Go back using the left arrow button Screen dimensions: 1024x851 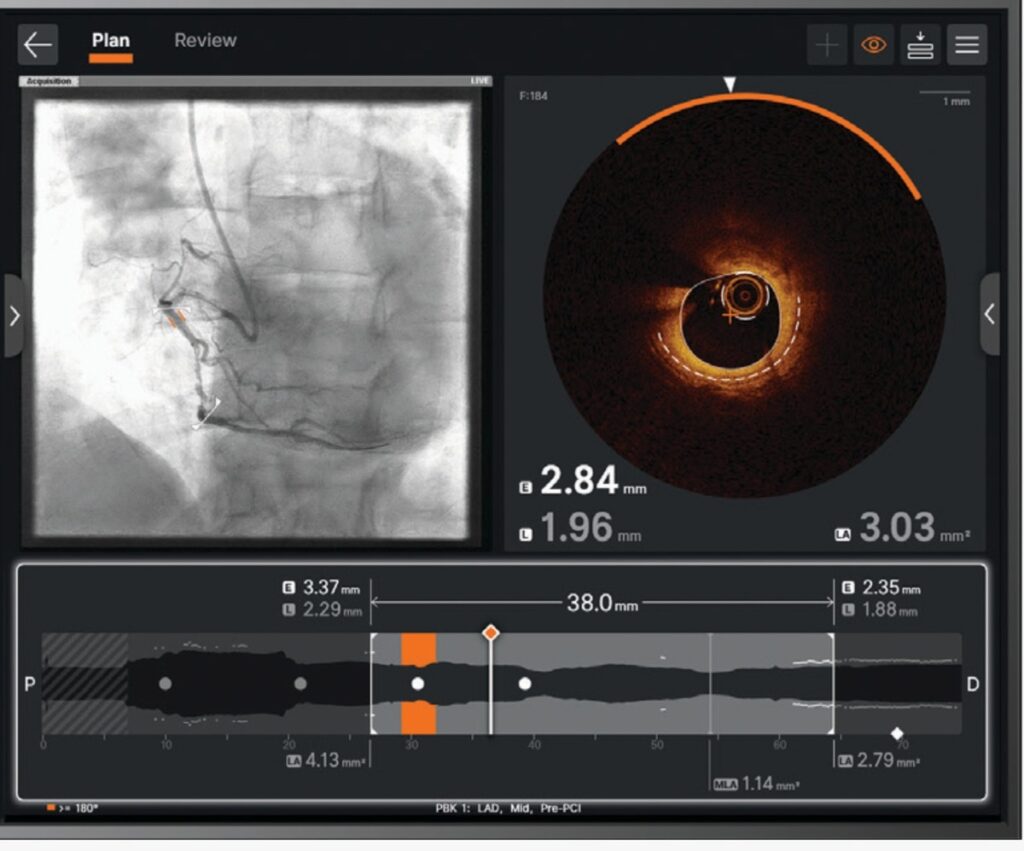(38, 45)
